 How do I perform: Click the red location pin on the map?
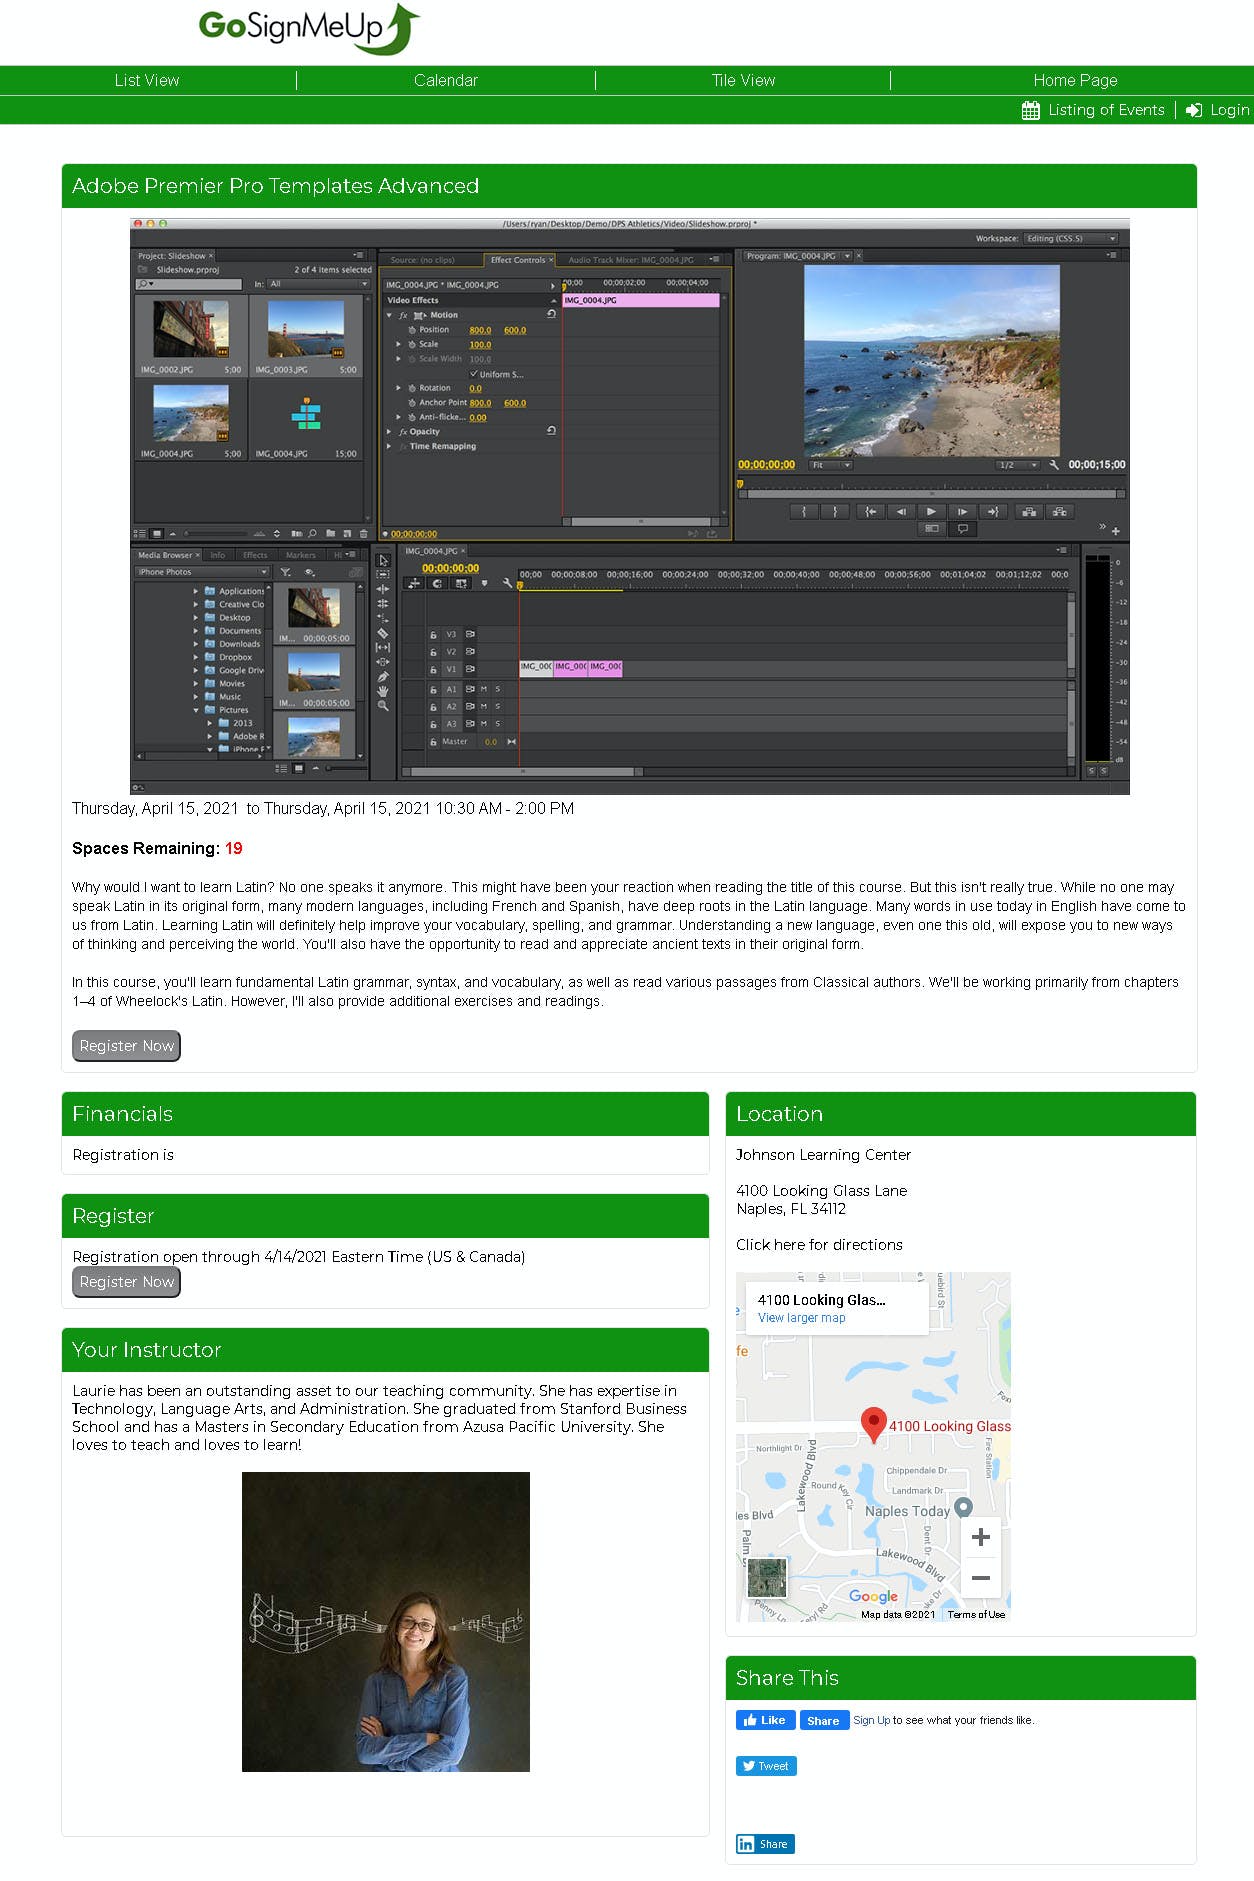(873, 1424)
